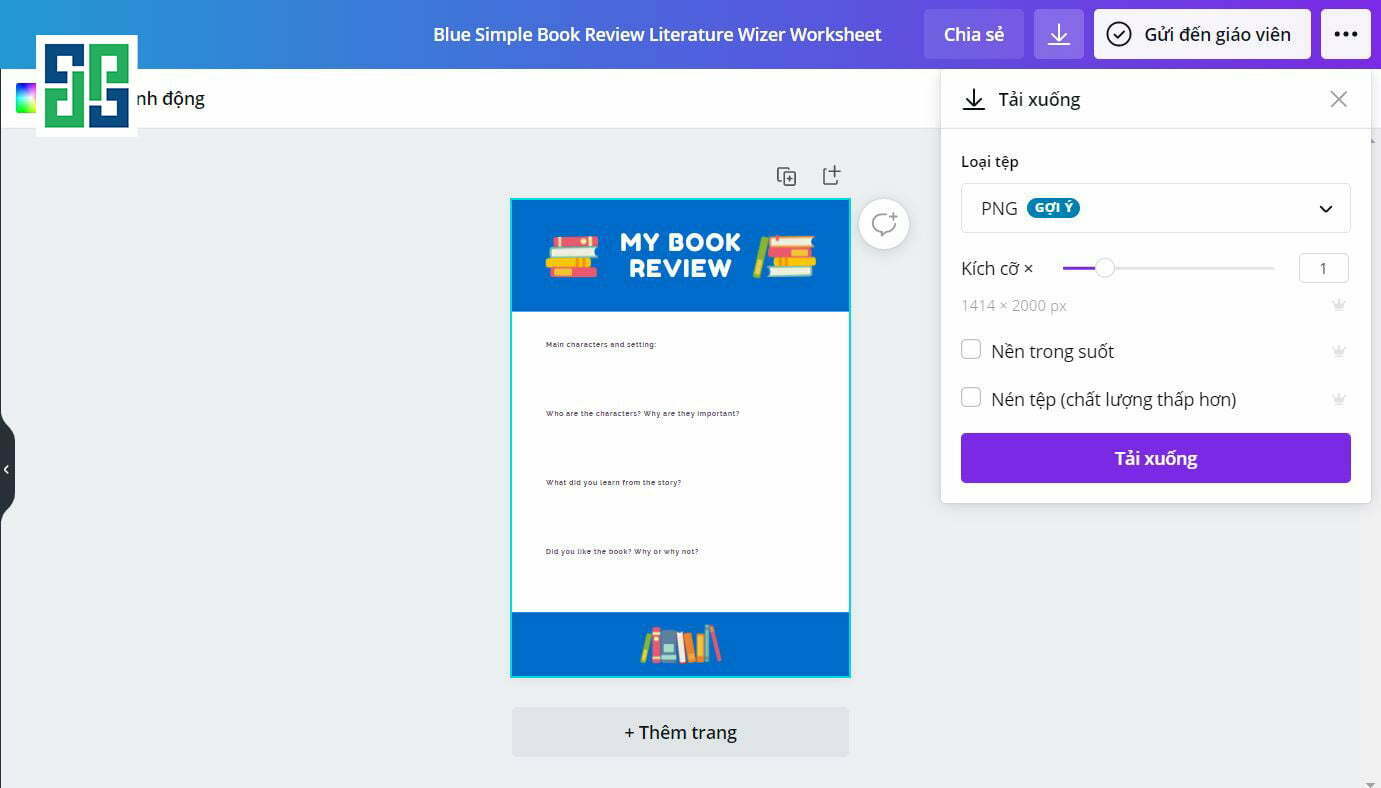Select Main characters and setting text
1381x788 pixels.
click(x=601, y=345)
